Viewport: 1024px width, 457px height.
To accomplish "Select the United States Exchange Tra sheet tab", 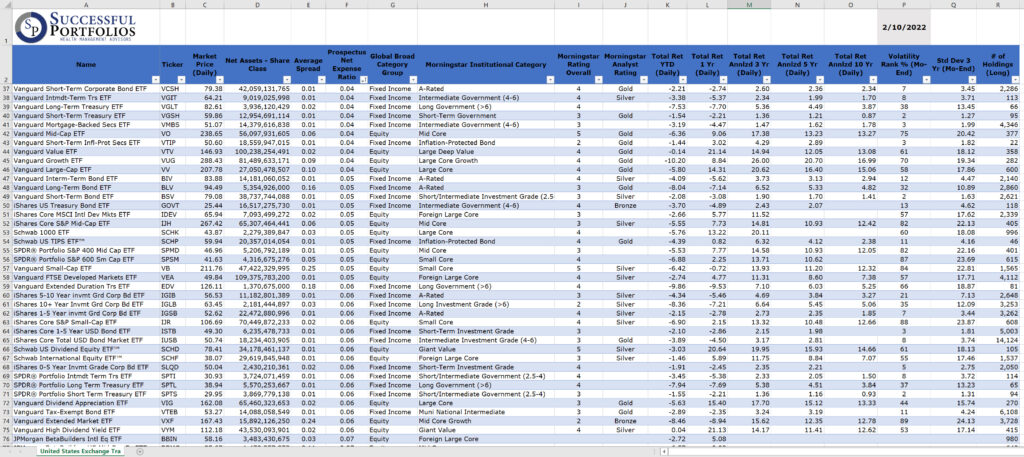I will point(79,451).
